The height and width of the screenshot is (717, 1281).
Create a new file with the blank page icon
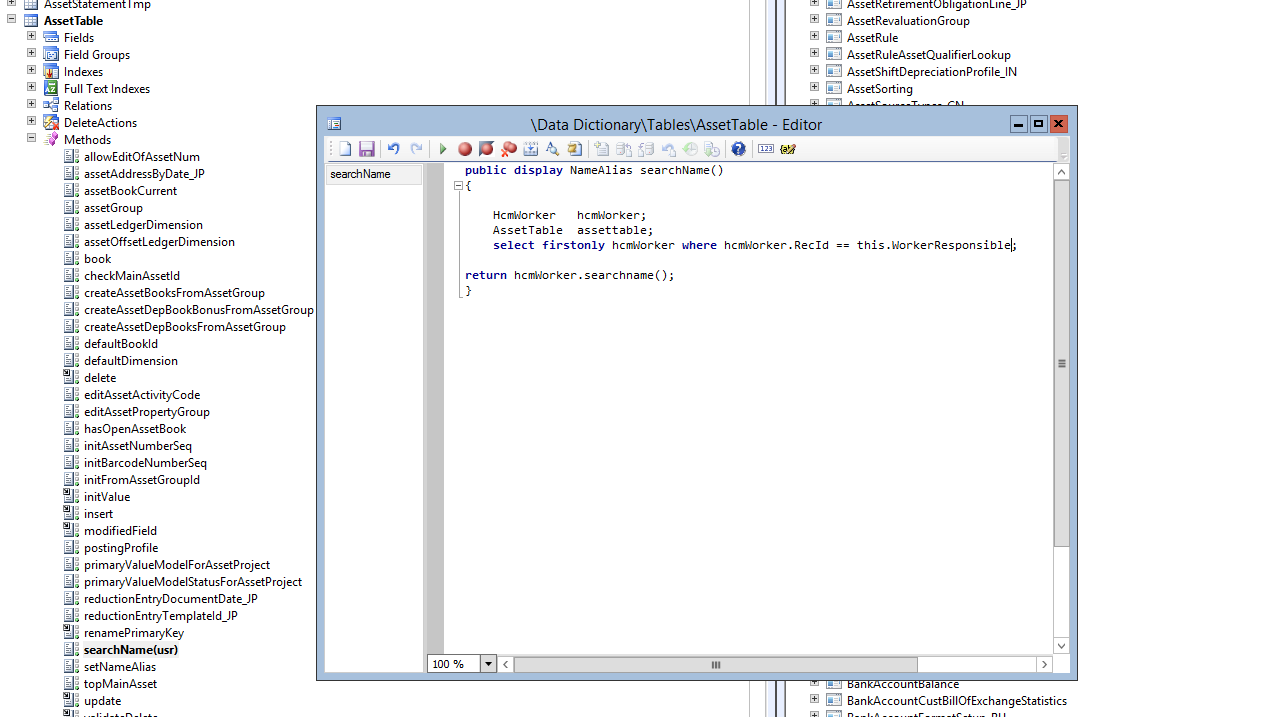point(344,148)
